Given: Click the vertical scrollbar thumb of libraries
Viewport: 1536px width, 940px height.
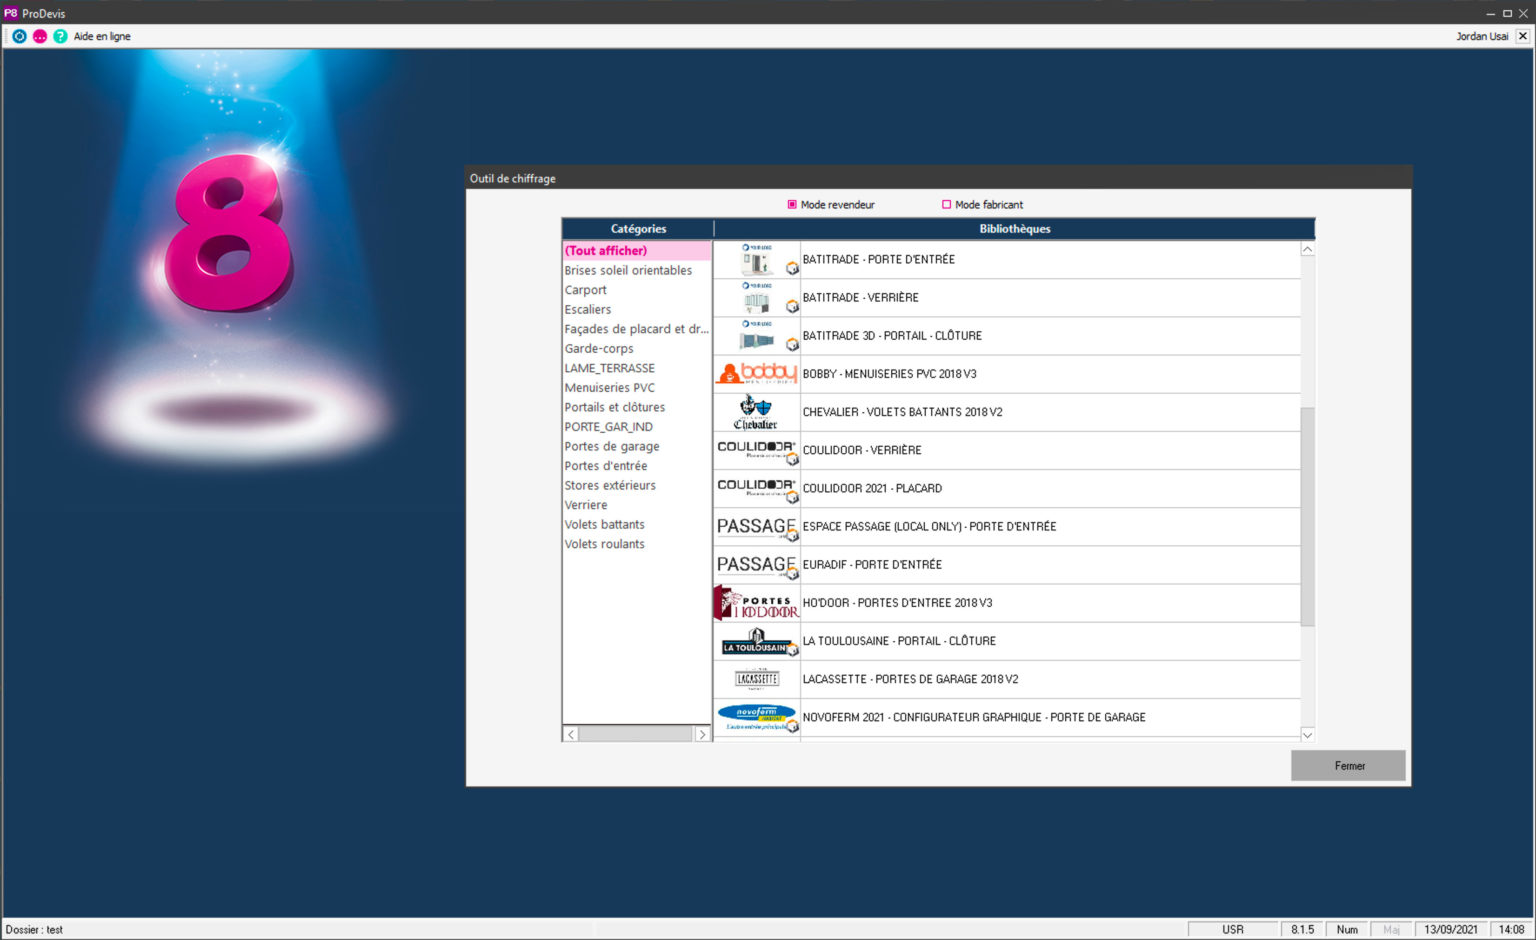Looking at the screenshot, I should pos(1307,515).
